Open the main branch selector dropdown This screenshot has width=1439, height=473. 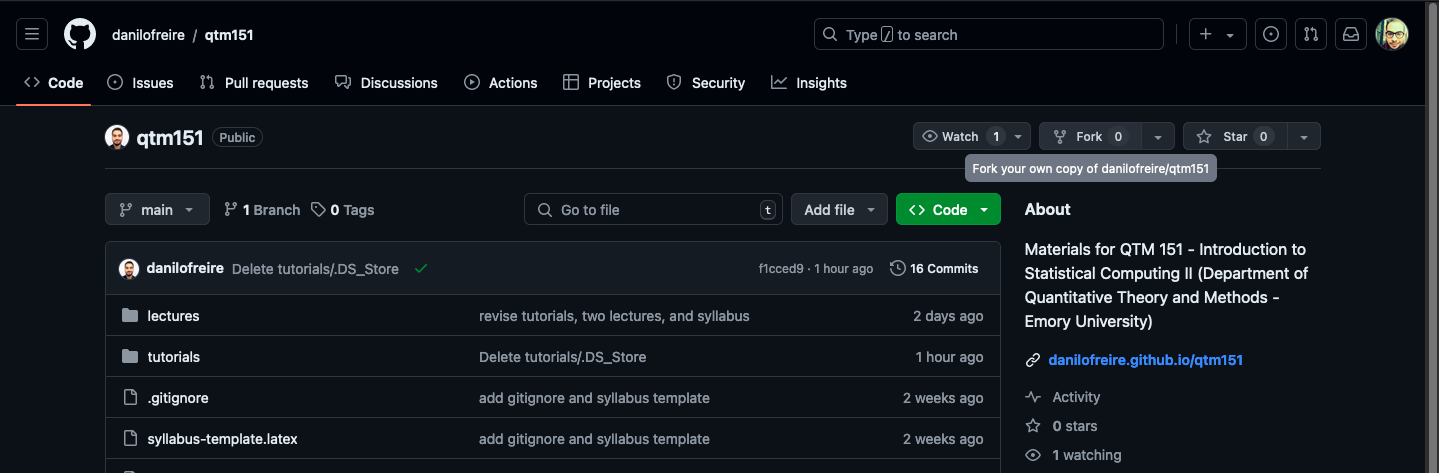coord(157,210)
